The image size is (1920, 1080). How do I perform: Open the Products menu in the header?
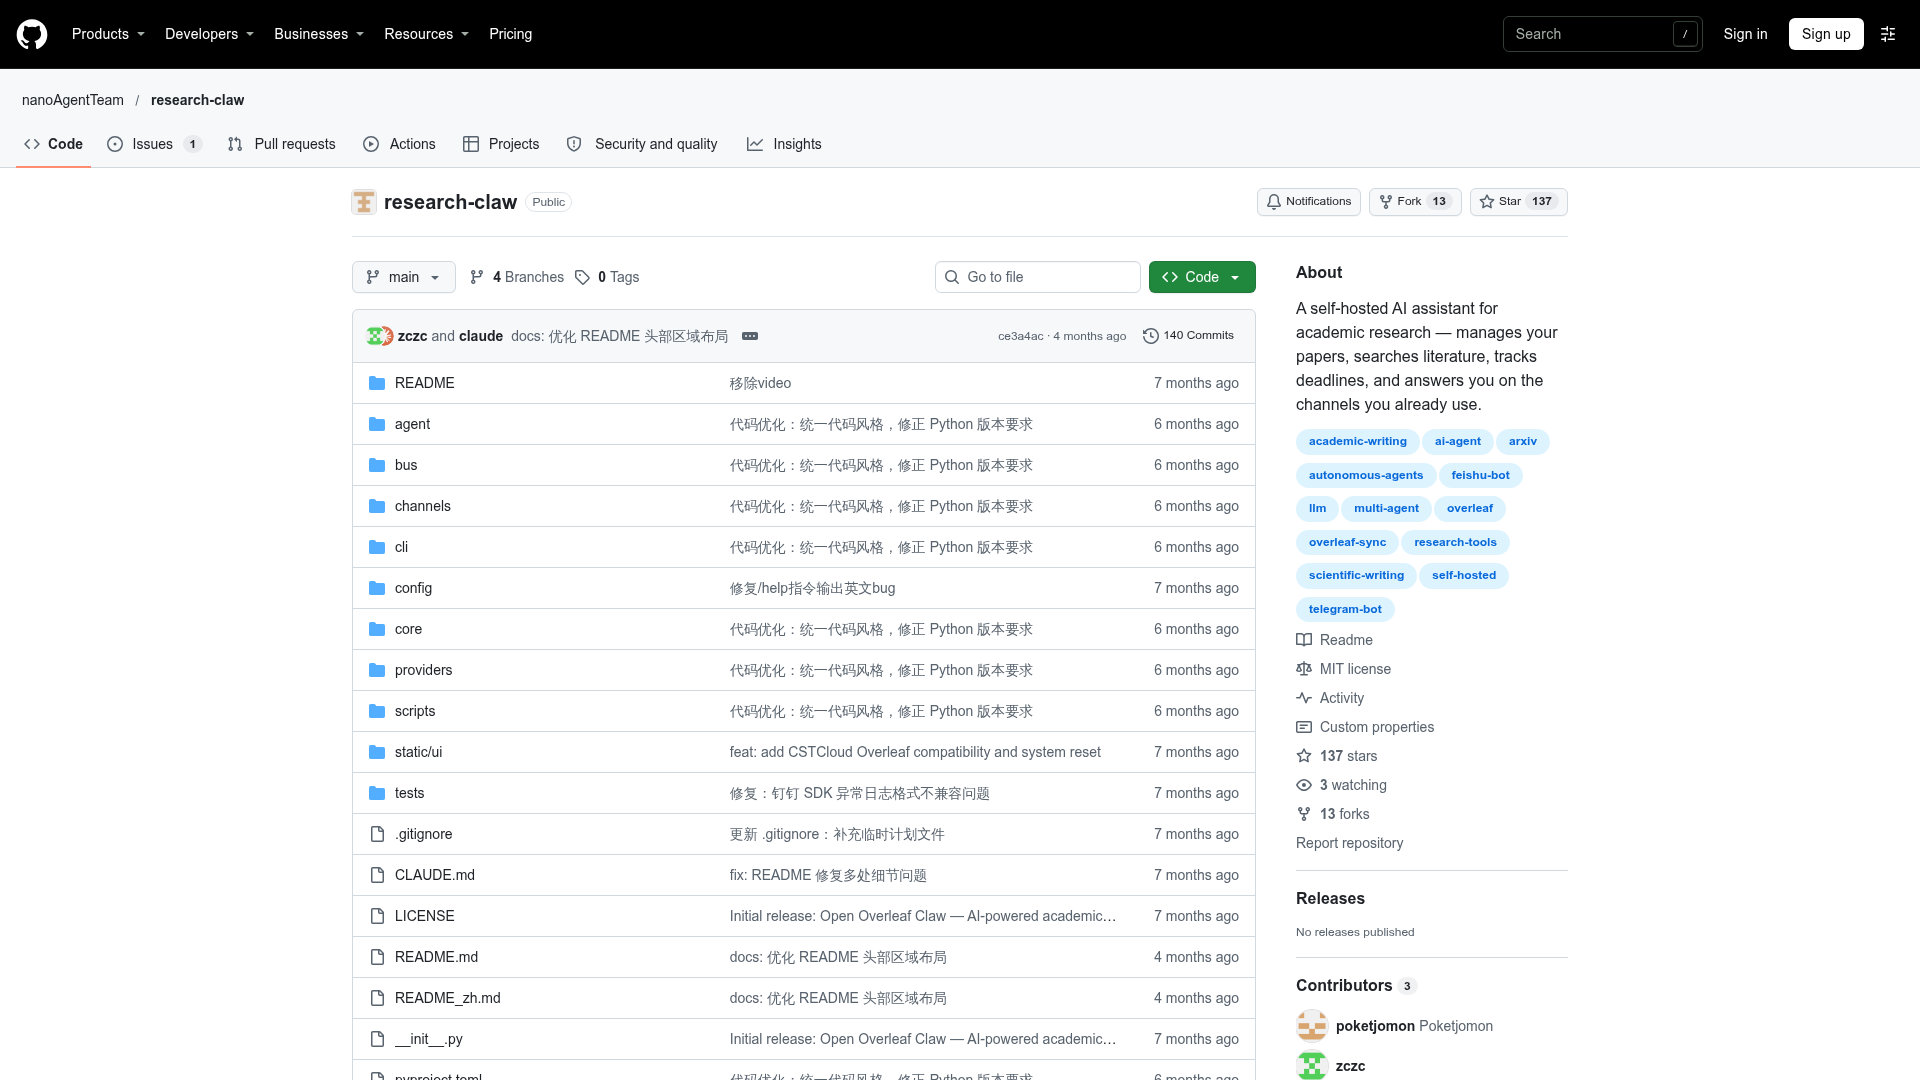pos(108,34)
